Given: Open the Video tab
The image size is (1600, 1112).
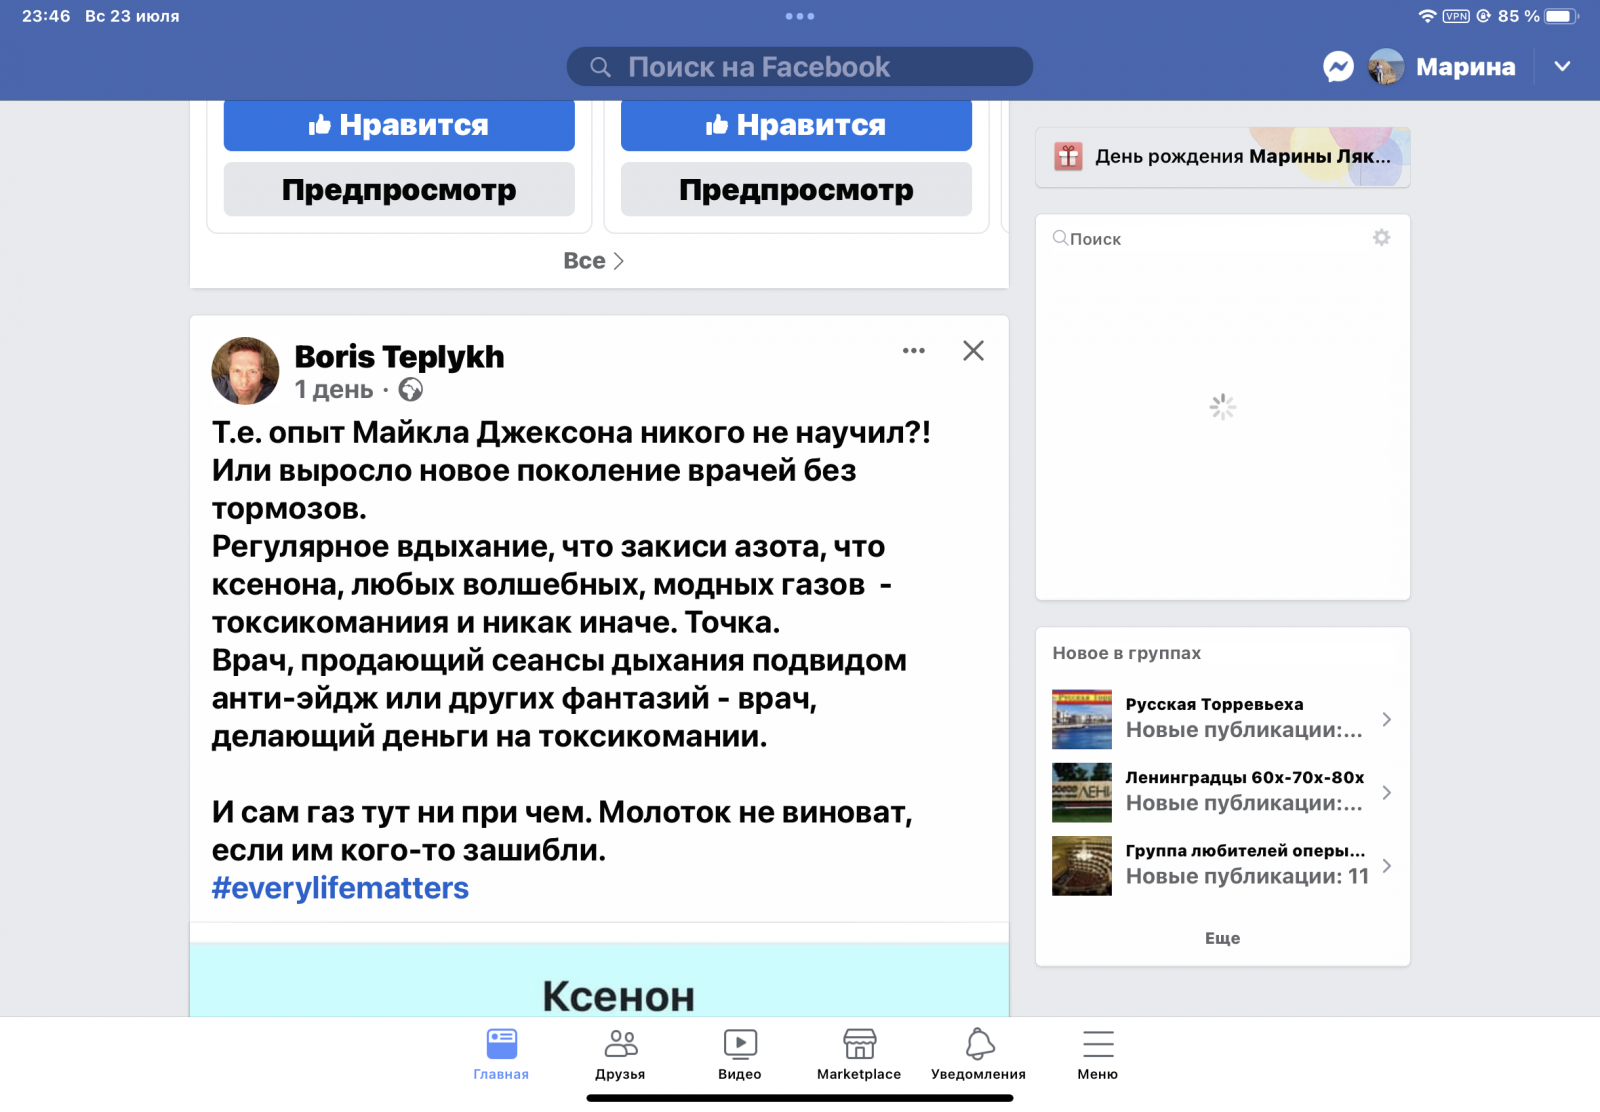Looking at the screenshot, I should click(x=739, y=1054).
